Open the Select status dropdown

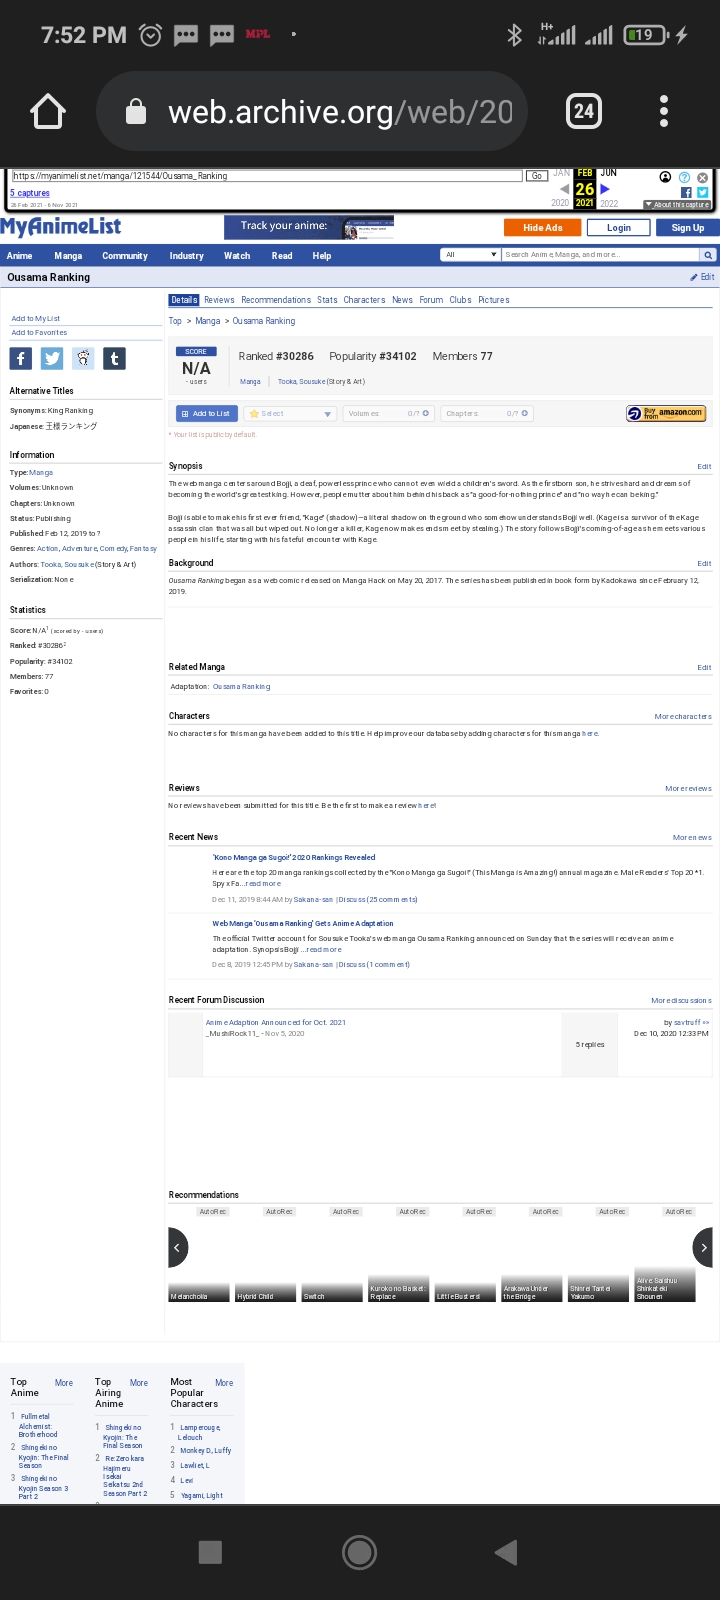[x=290, y=413]
